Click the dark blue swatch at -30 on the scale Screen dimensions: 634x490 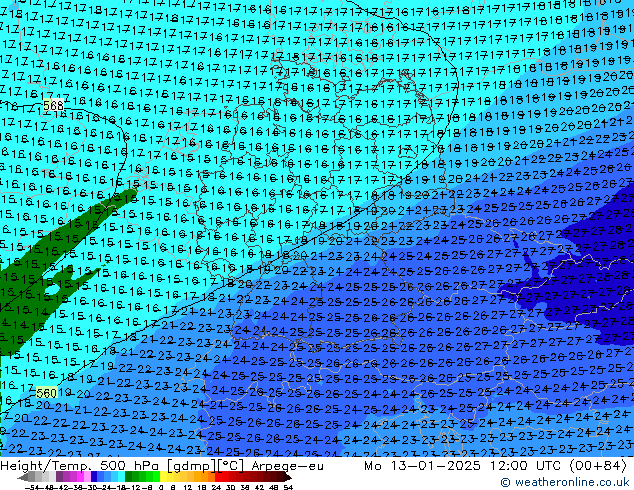(94, 477)
